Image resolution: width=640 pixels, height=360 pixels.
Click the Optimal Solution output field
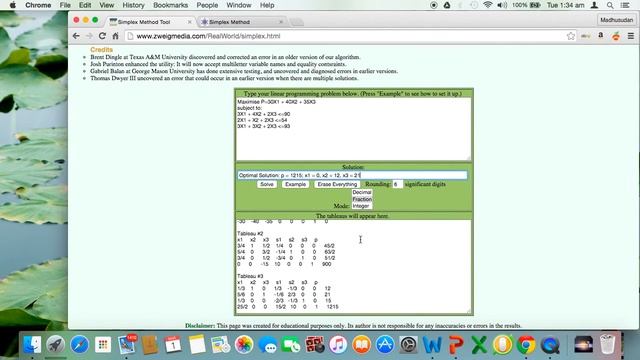tap(352, 175)
